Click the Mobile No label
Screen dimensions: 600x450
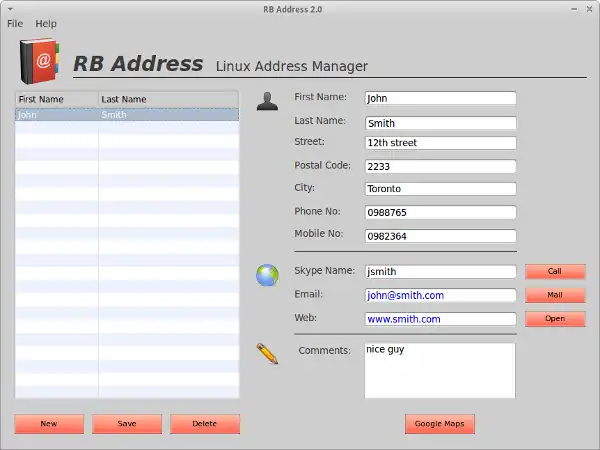[x=318, y=233]
